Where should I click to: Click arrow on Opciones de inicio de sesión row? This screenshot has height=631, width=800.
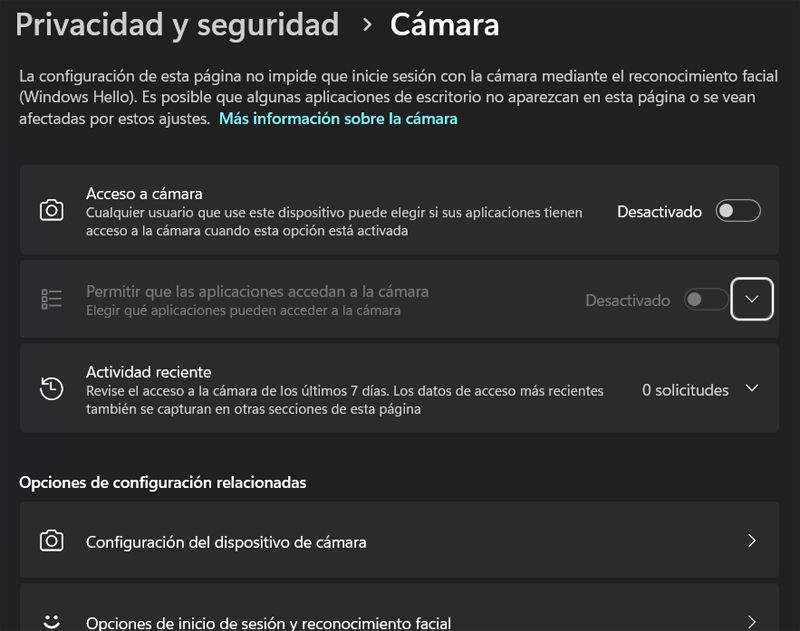[x=752, y=621]
